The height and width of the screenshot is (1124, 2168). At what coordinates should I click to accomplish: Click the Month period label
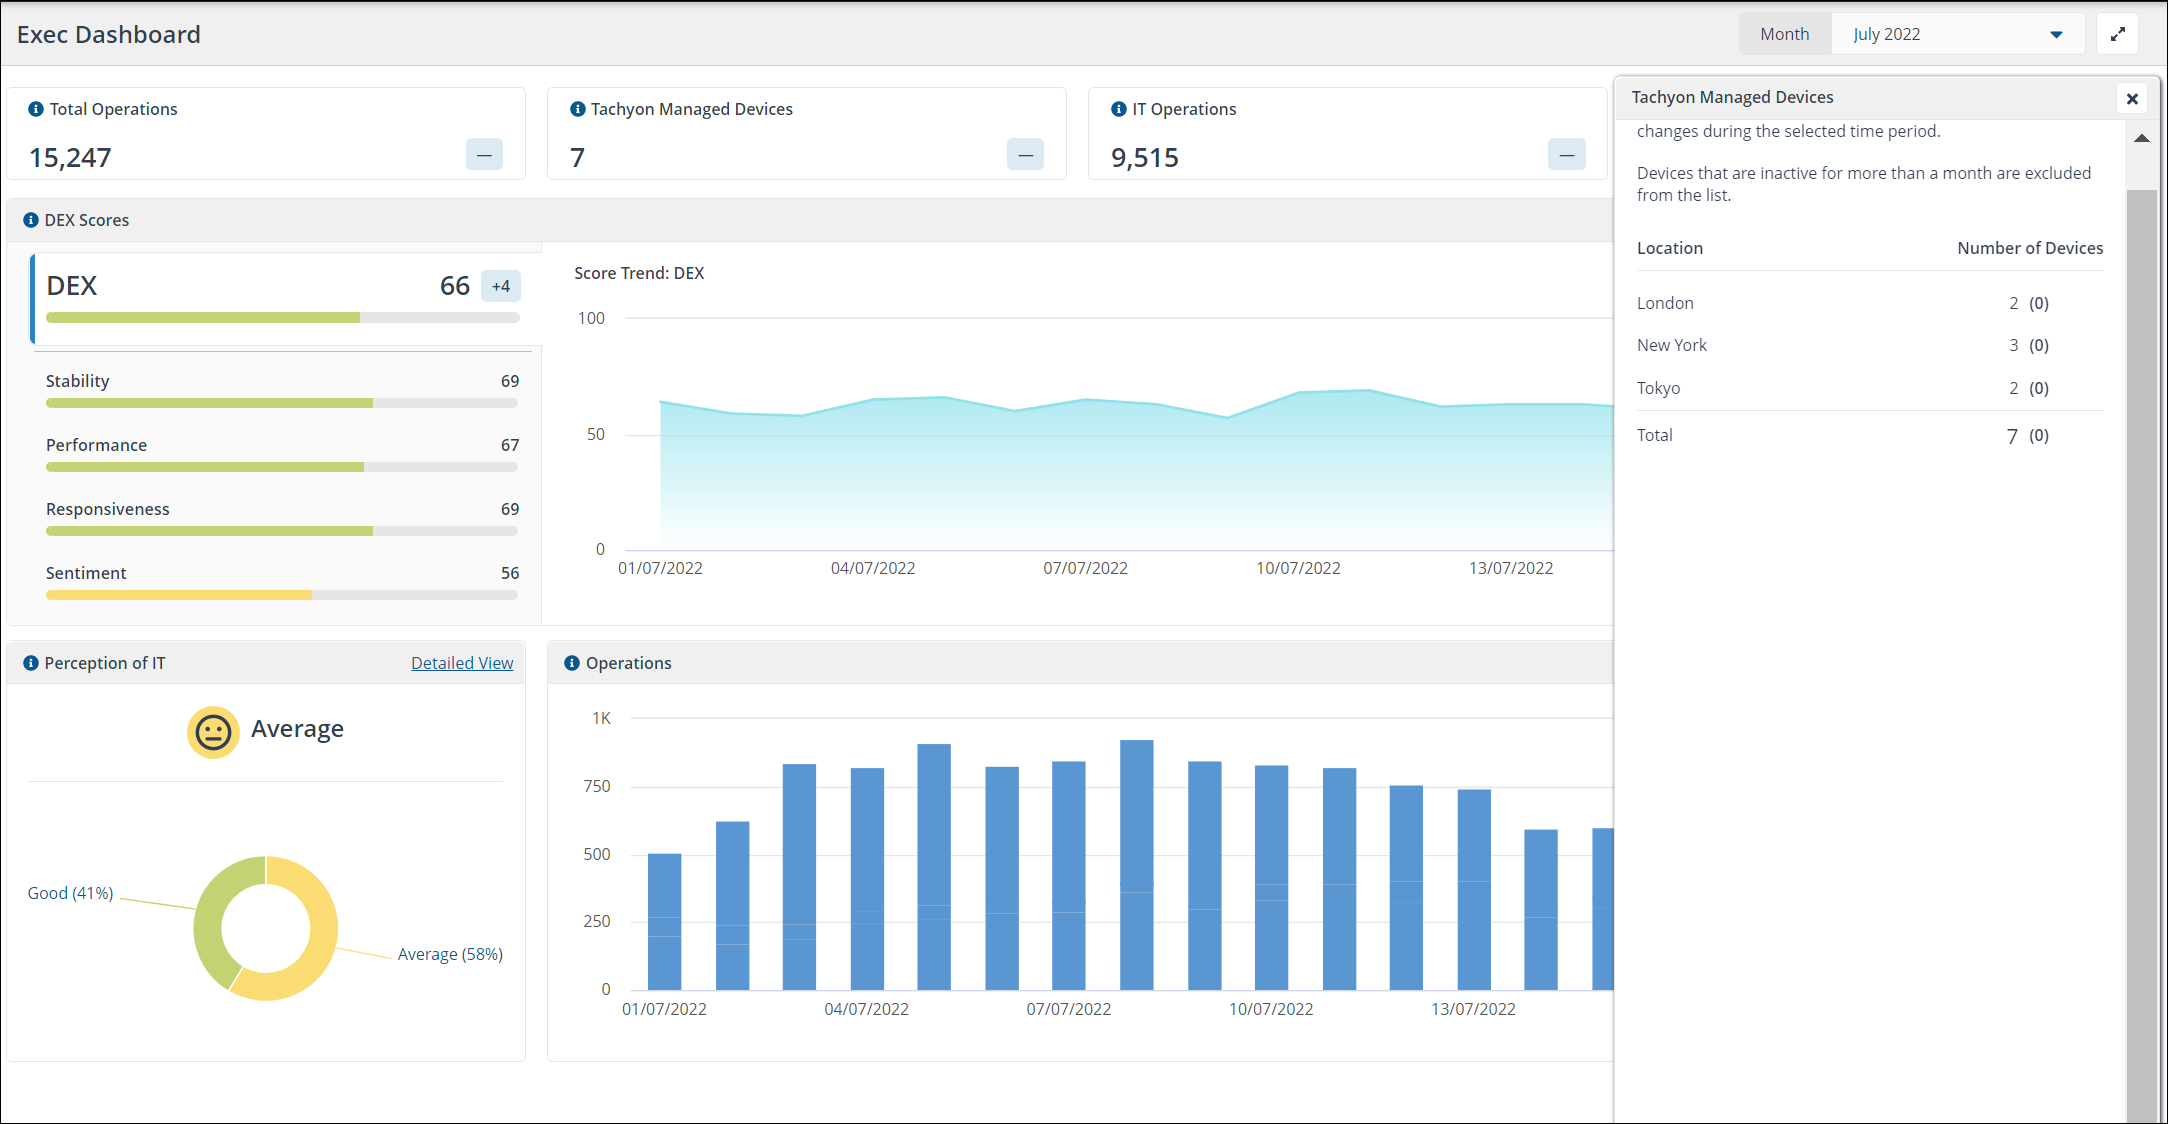pos(1785,34)
